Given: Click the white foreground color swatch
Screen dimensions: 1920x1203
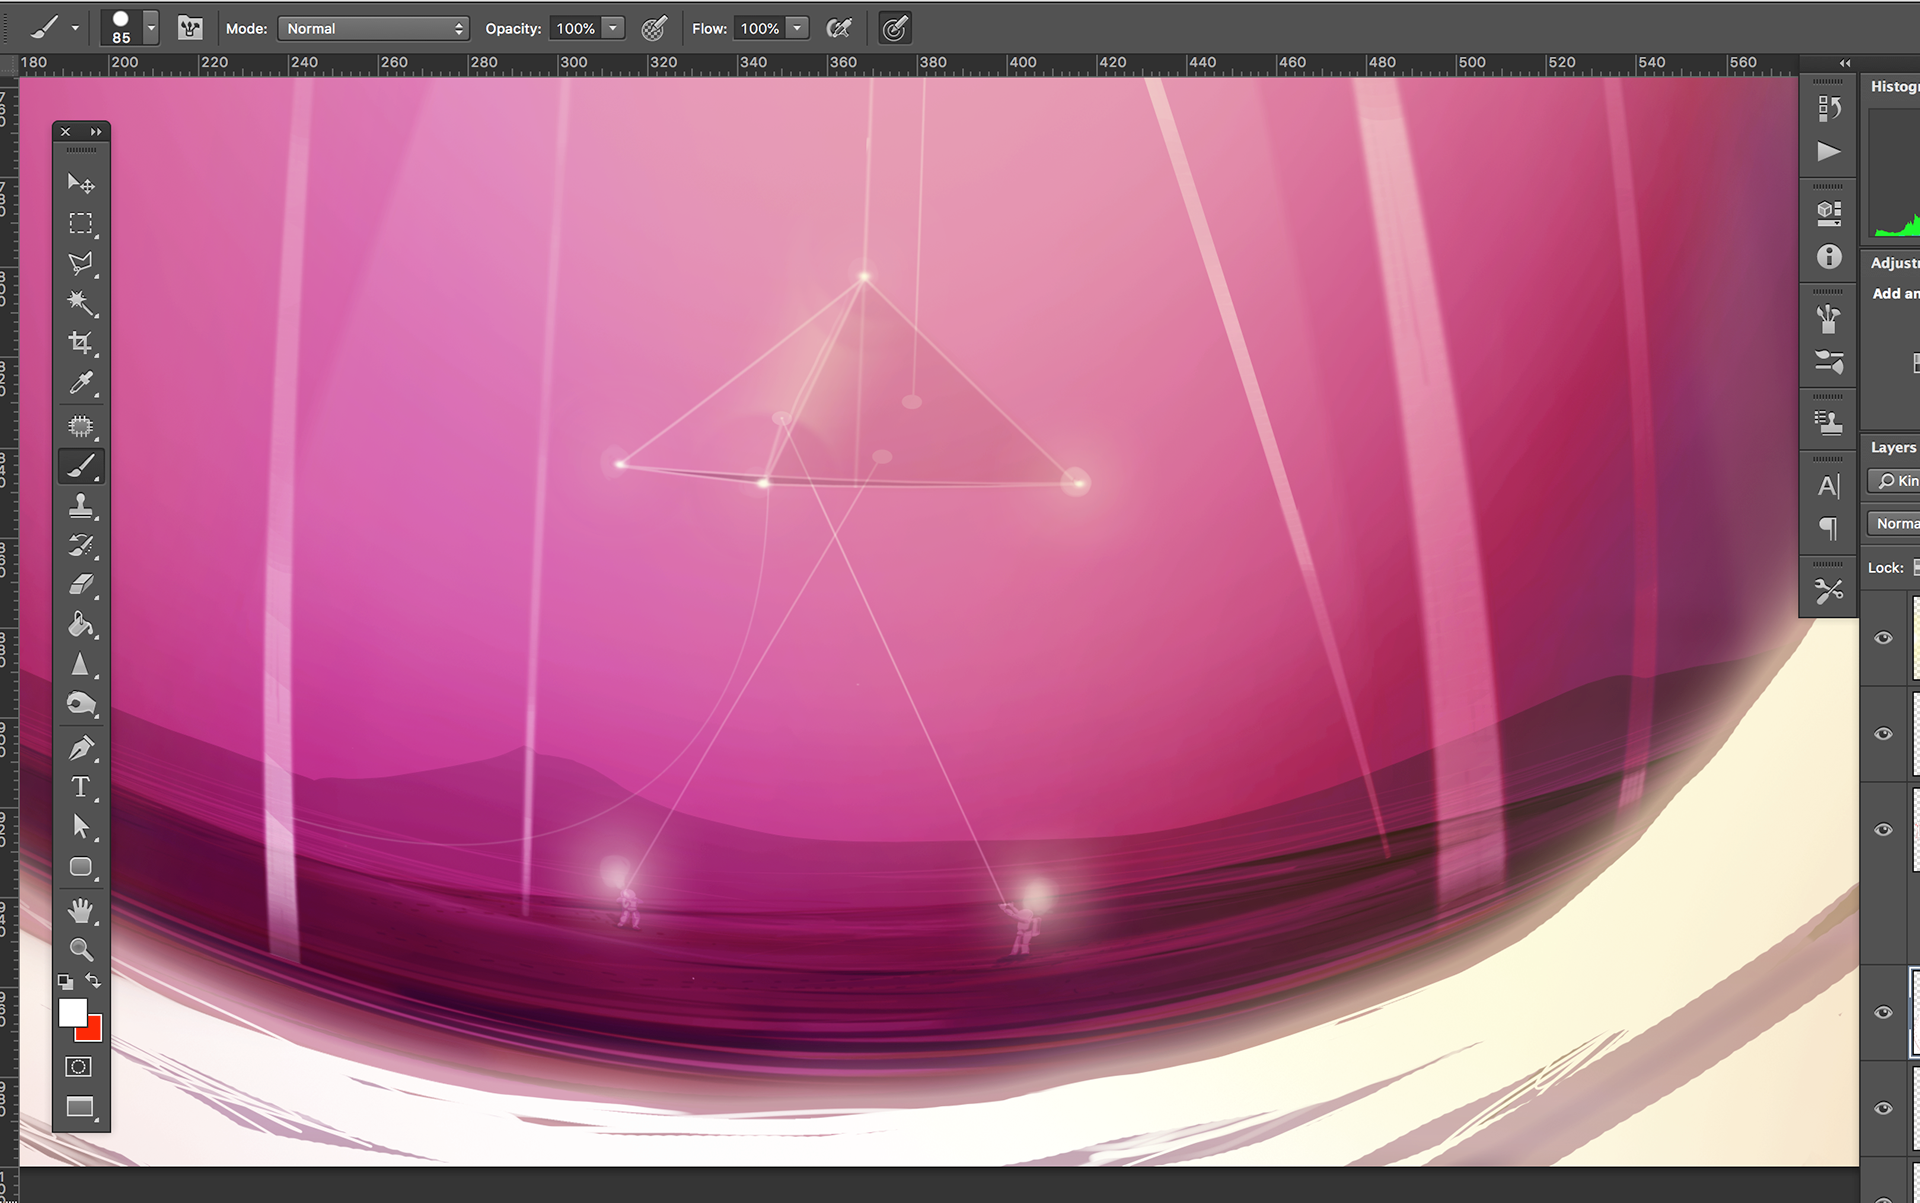Looking at the screenshot, I should point(71,1012).
